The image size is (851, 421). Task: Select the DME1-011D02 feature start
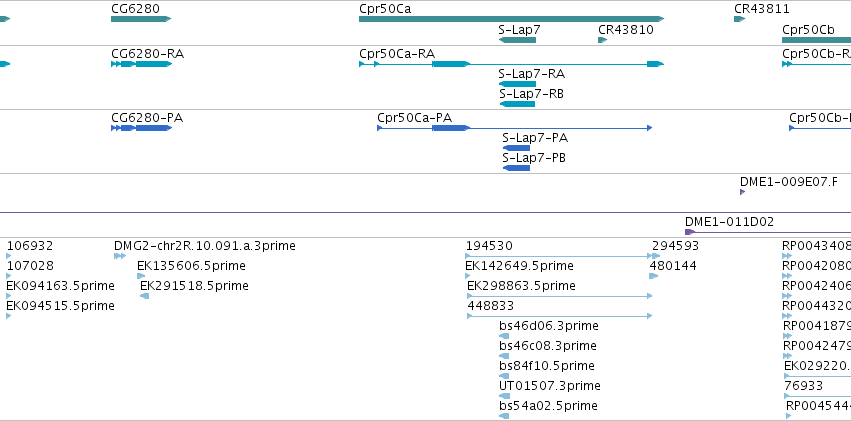(690, 232)
